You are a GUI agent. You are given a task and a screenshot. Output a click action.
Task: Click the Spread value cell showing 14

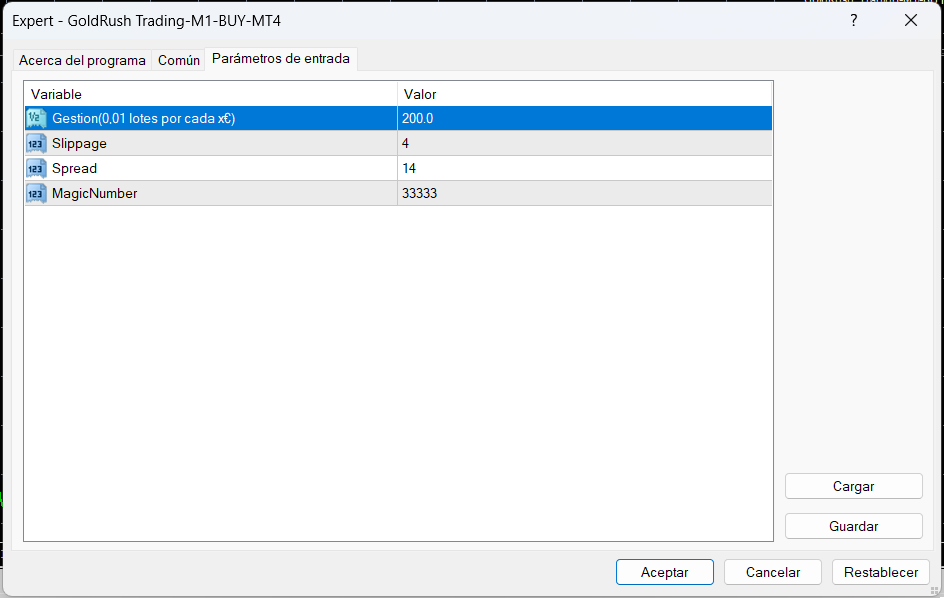(x=584, y=168)
